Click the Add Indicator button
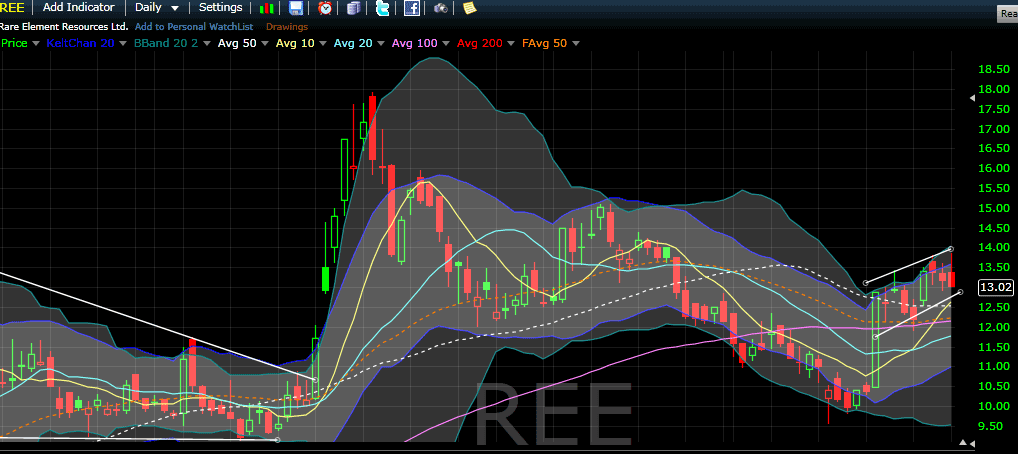This screenshot has width=1018, height=454. click(x=79, y=7)
